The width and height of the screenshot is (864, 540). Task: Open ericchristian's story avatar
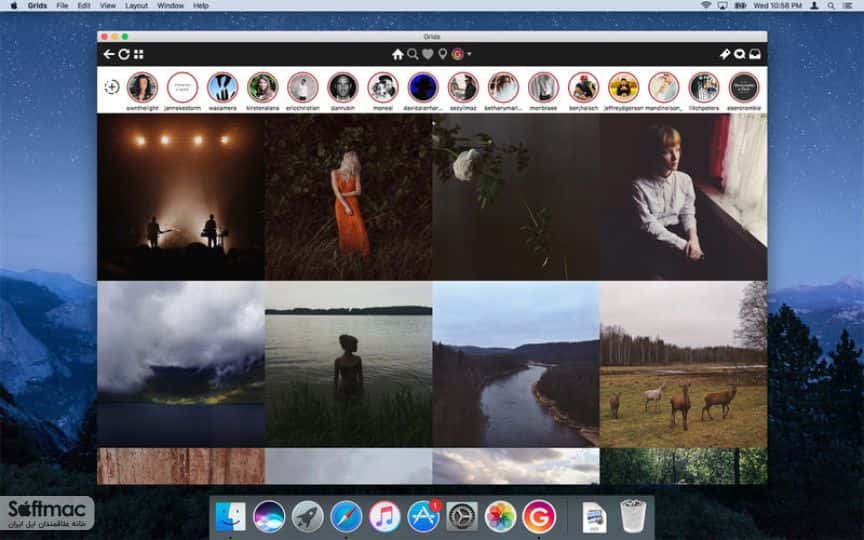[x=303, y=87]
